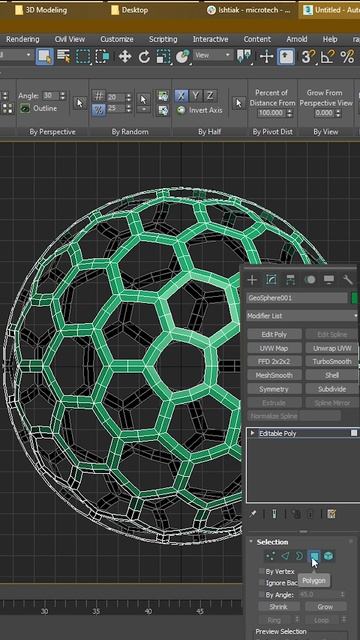Open Scripting menu
Viewport: 360px width, 640px height.
163,39
